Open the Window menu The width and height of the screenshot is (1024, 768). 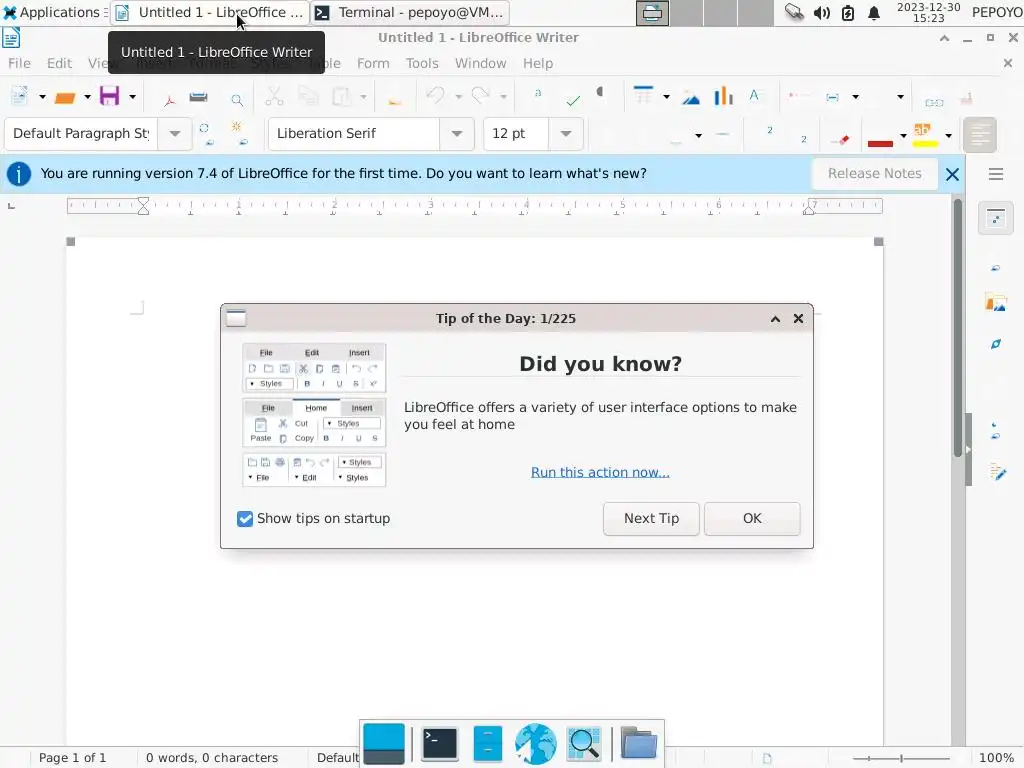(481, 63)
